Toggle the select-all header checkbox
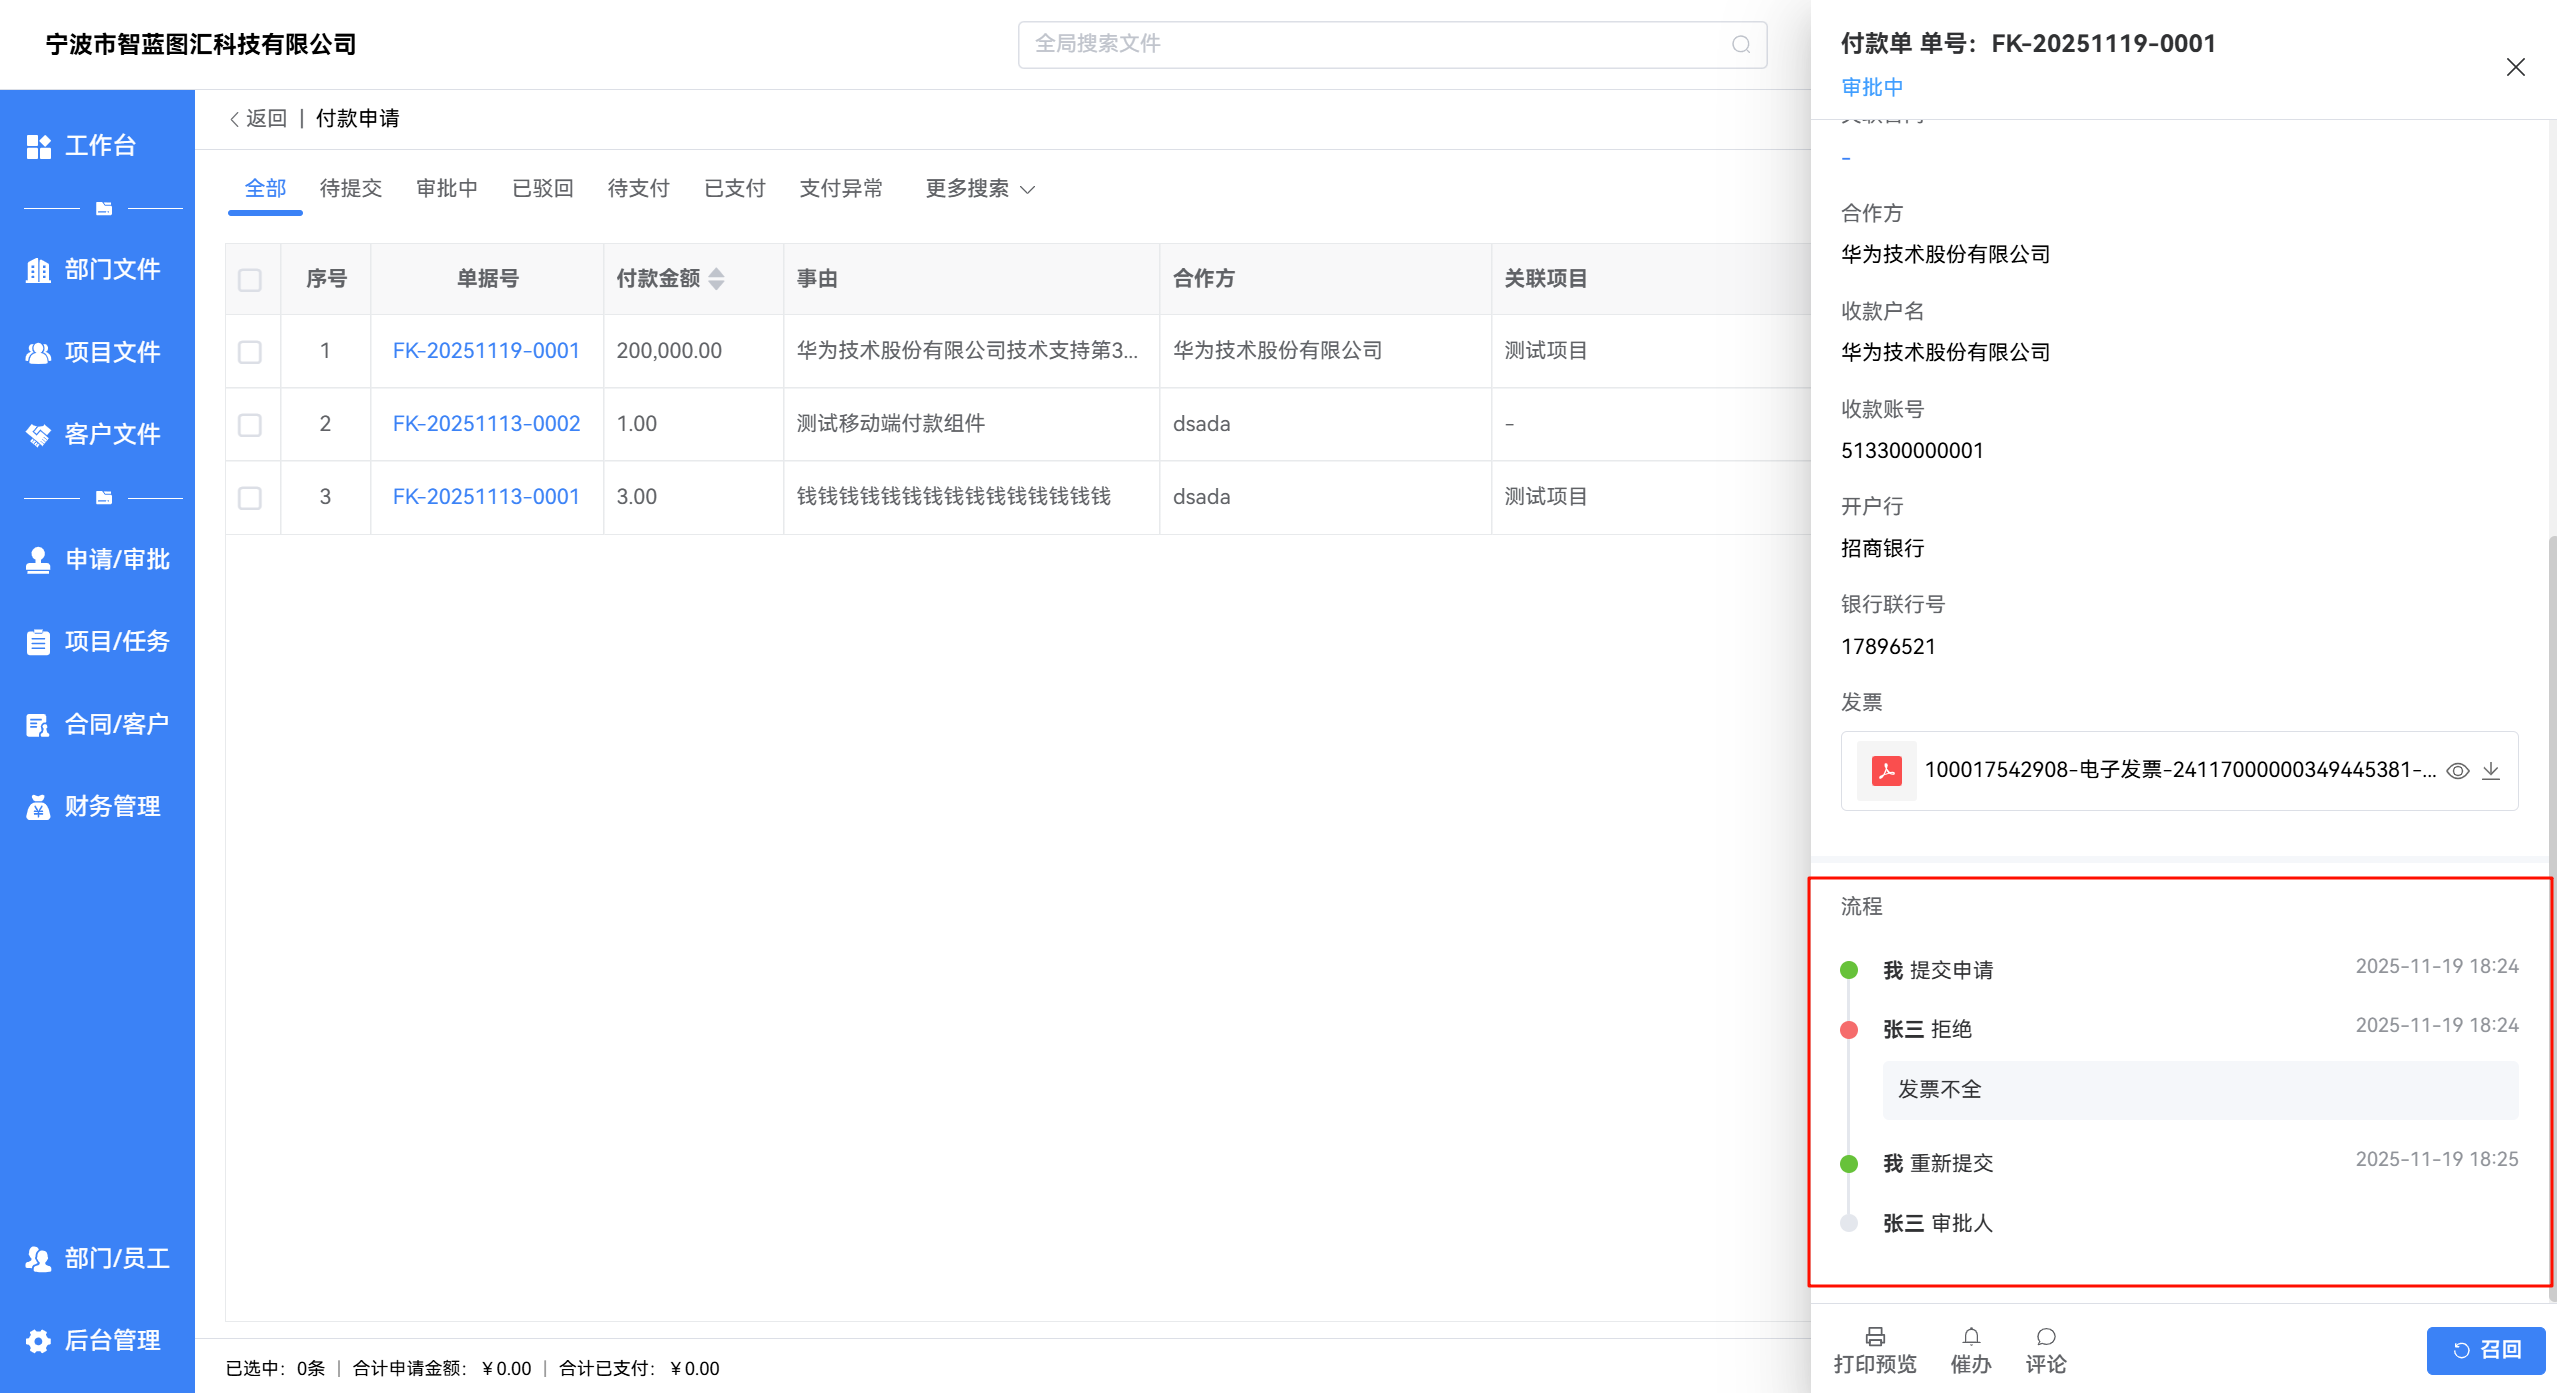The width and height of the screenshot is (2557, 1393). (250, 280)
